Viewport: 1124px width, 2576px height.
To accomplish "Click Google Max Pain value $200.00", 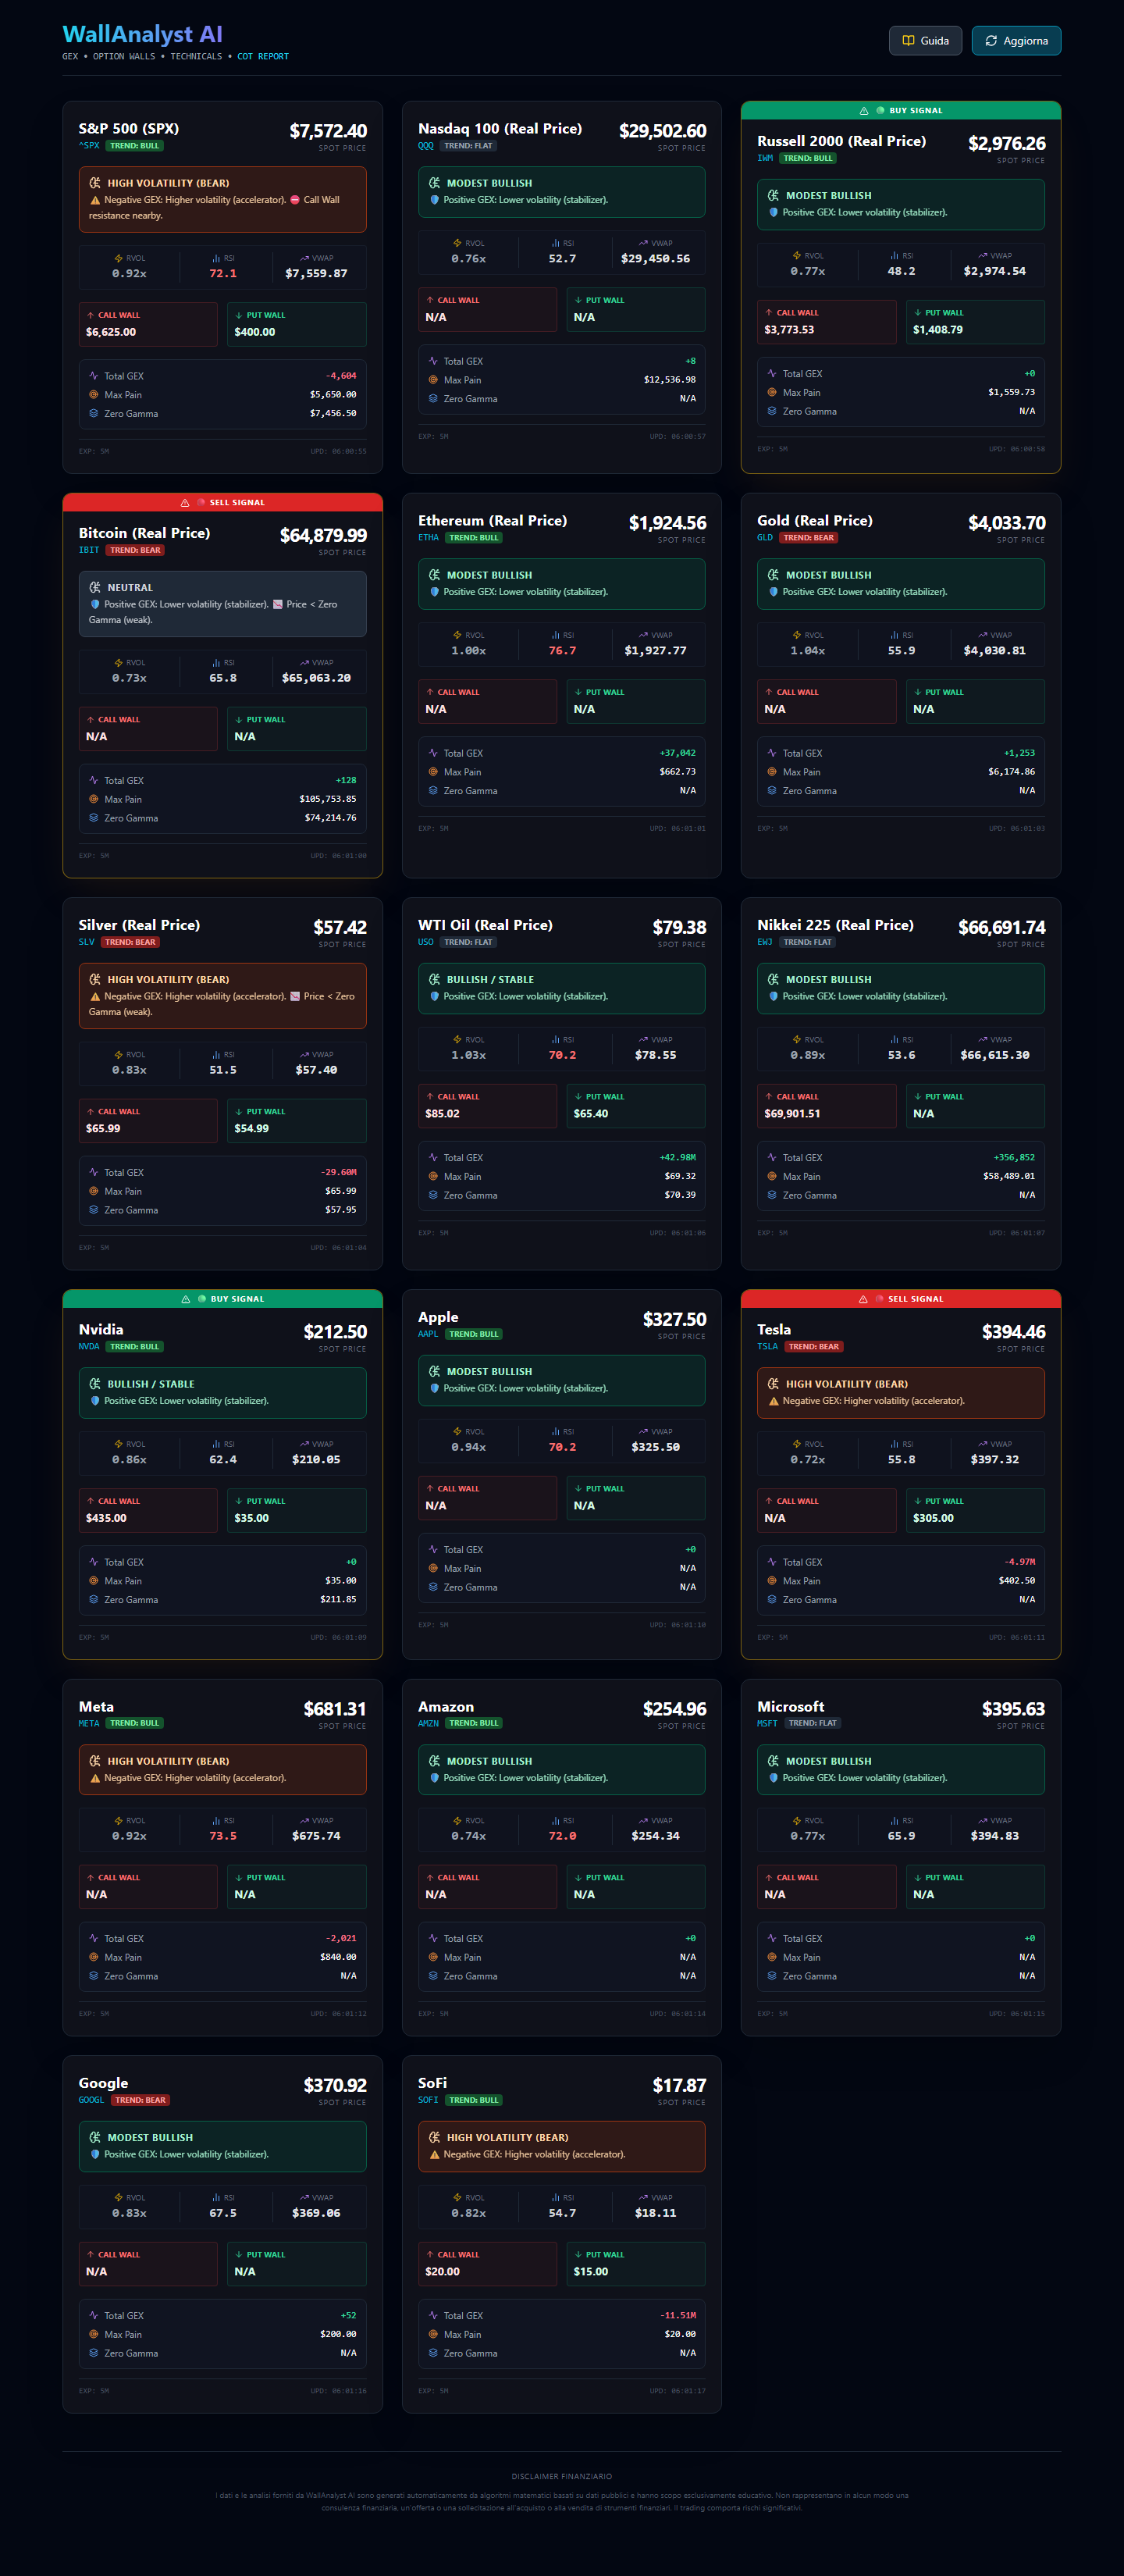I will [x=338, y=2334].
